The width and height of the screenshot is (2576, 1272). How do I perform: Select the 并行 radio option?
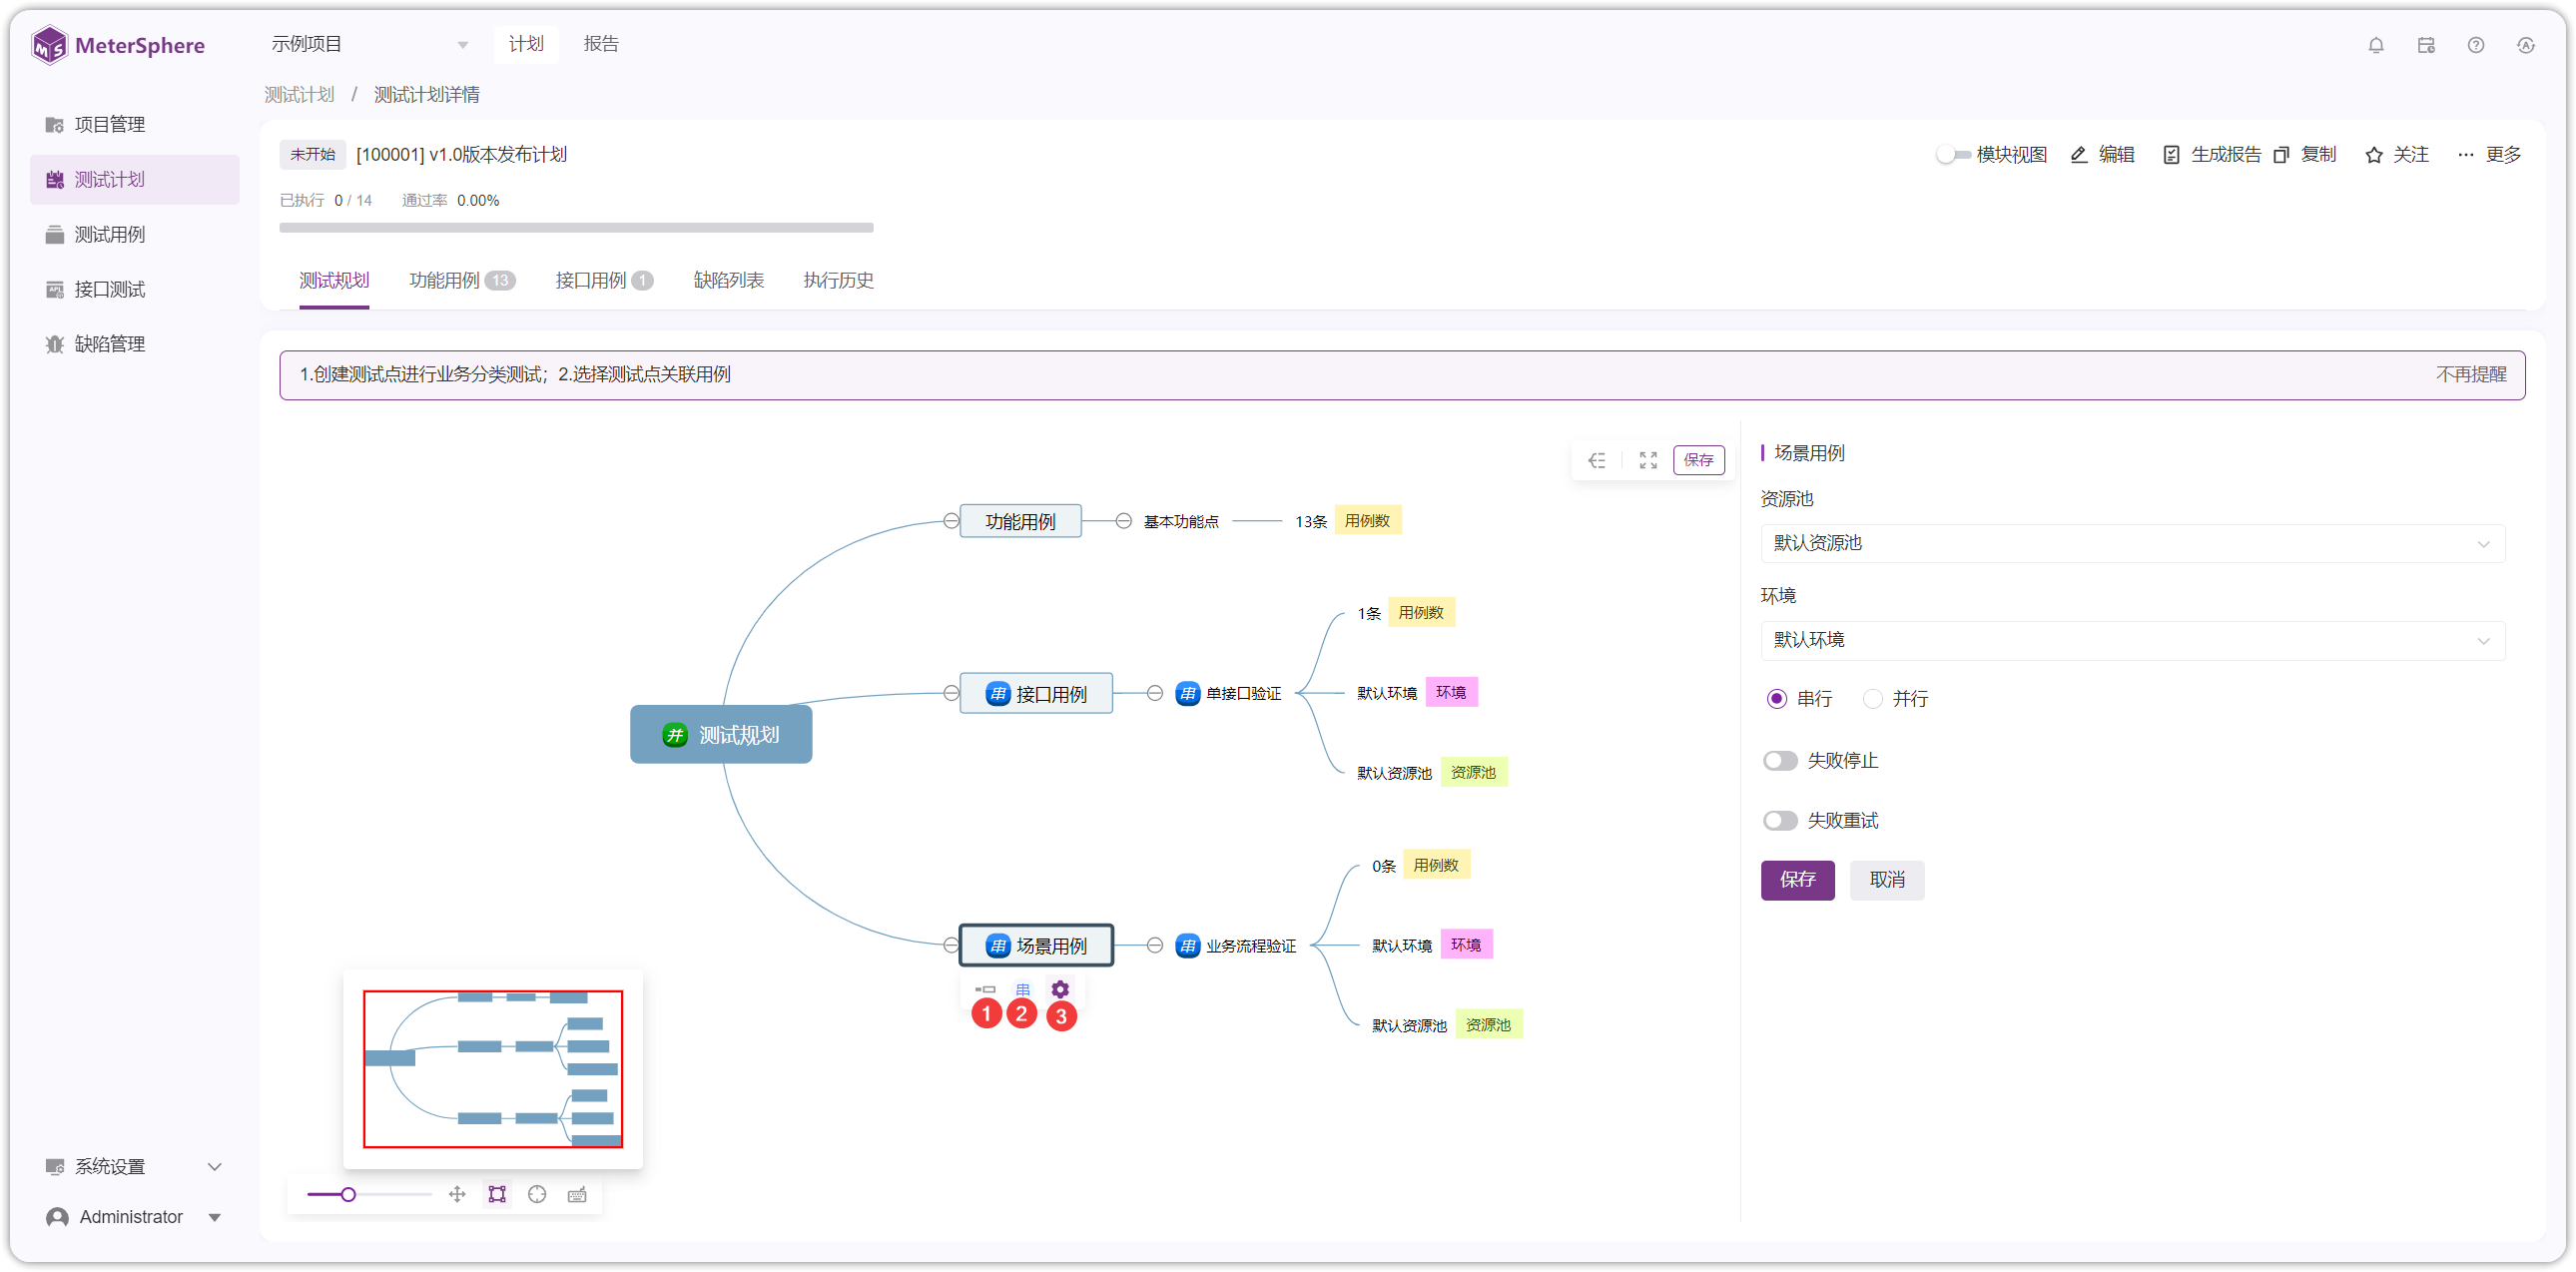1872,699
